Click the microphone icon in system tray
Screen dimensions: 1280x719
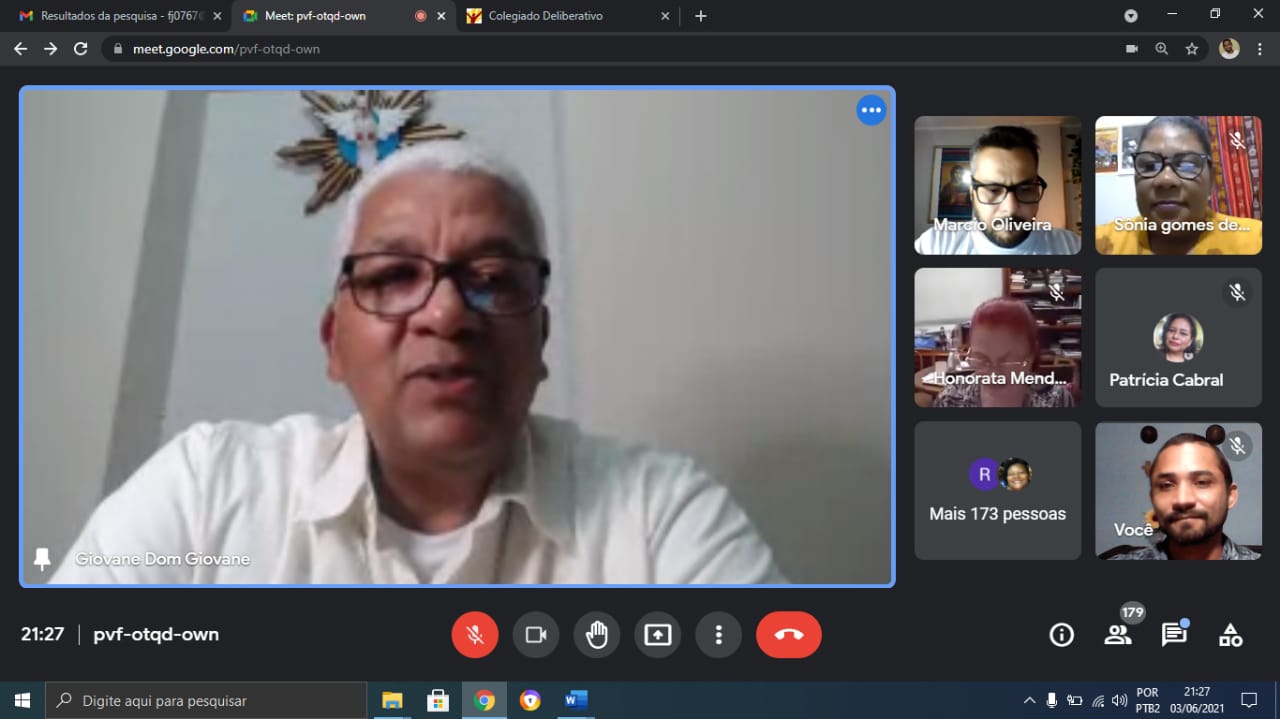[x=1052, y=700]
